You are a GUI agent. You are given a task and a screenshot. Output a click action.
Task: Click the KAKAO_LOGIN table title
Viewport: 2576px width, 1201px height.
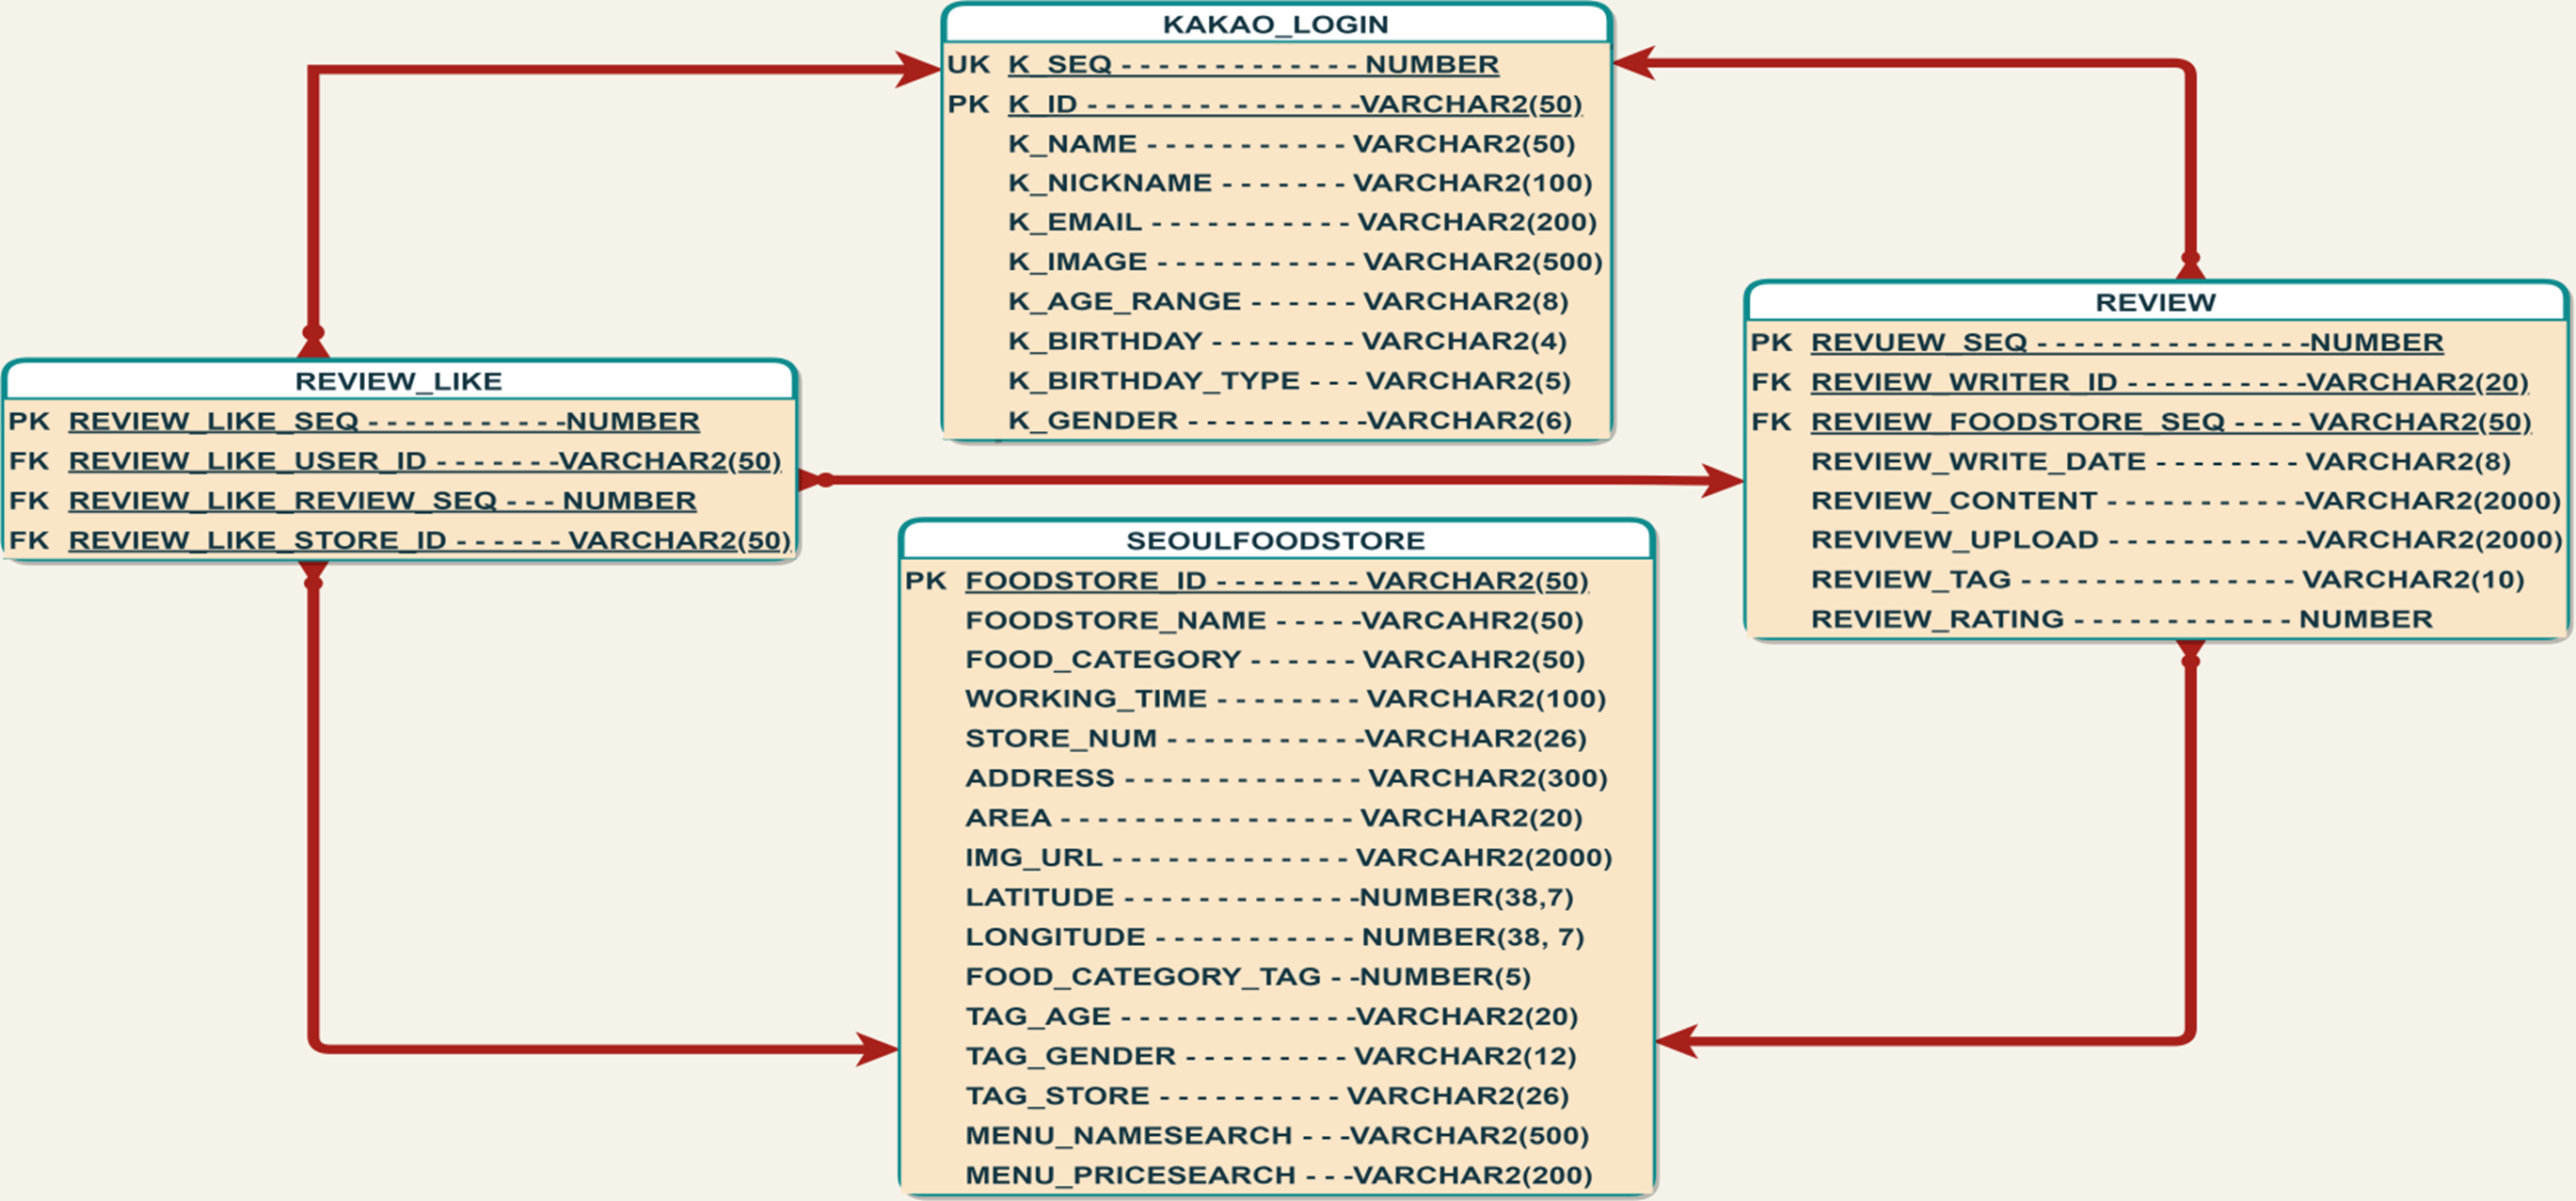coord(1275,24)
